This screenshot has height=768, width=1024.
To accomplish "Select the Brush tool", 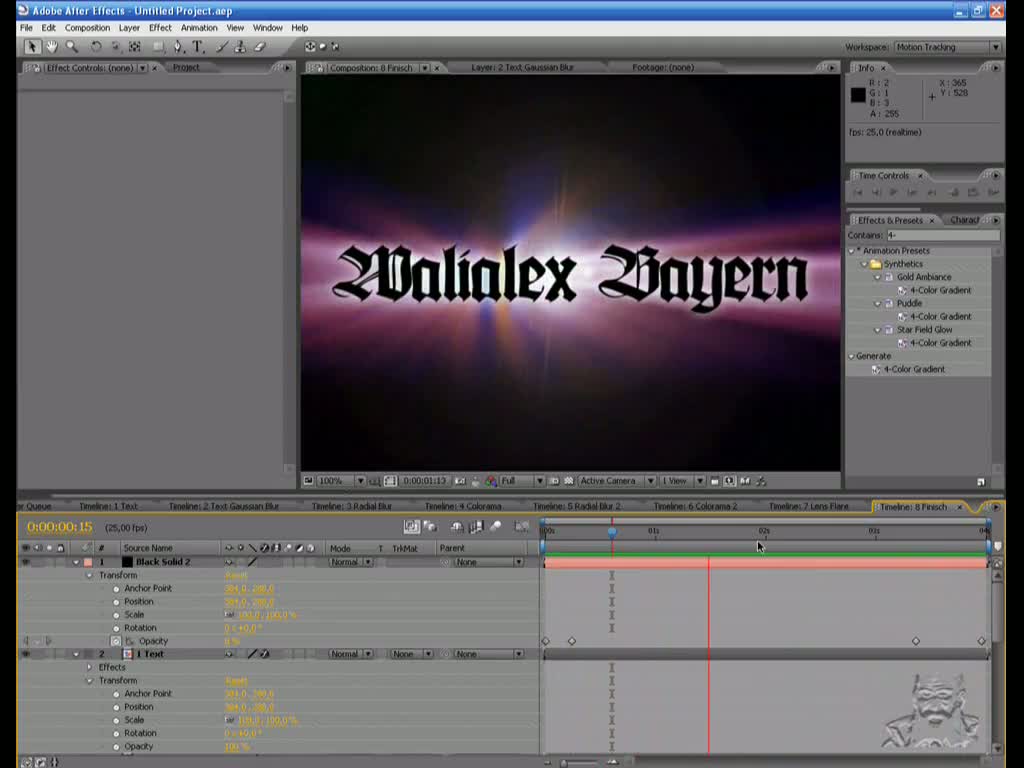I will (222, 46).
